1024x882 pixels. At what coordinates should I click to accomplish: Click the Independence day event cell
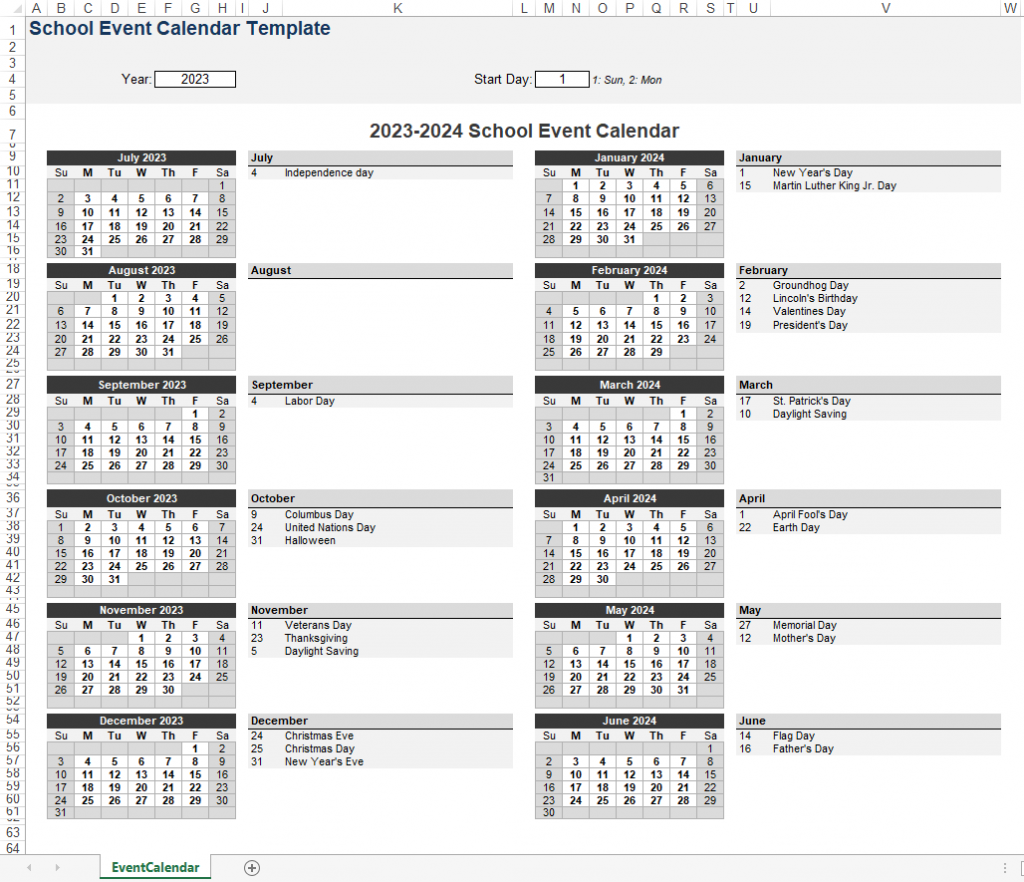pyautogui.click(x=328, y=173)
